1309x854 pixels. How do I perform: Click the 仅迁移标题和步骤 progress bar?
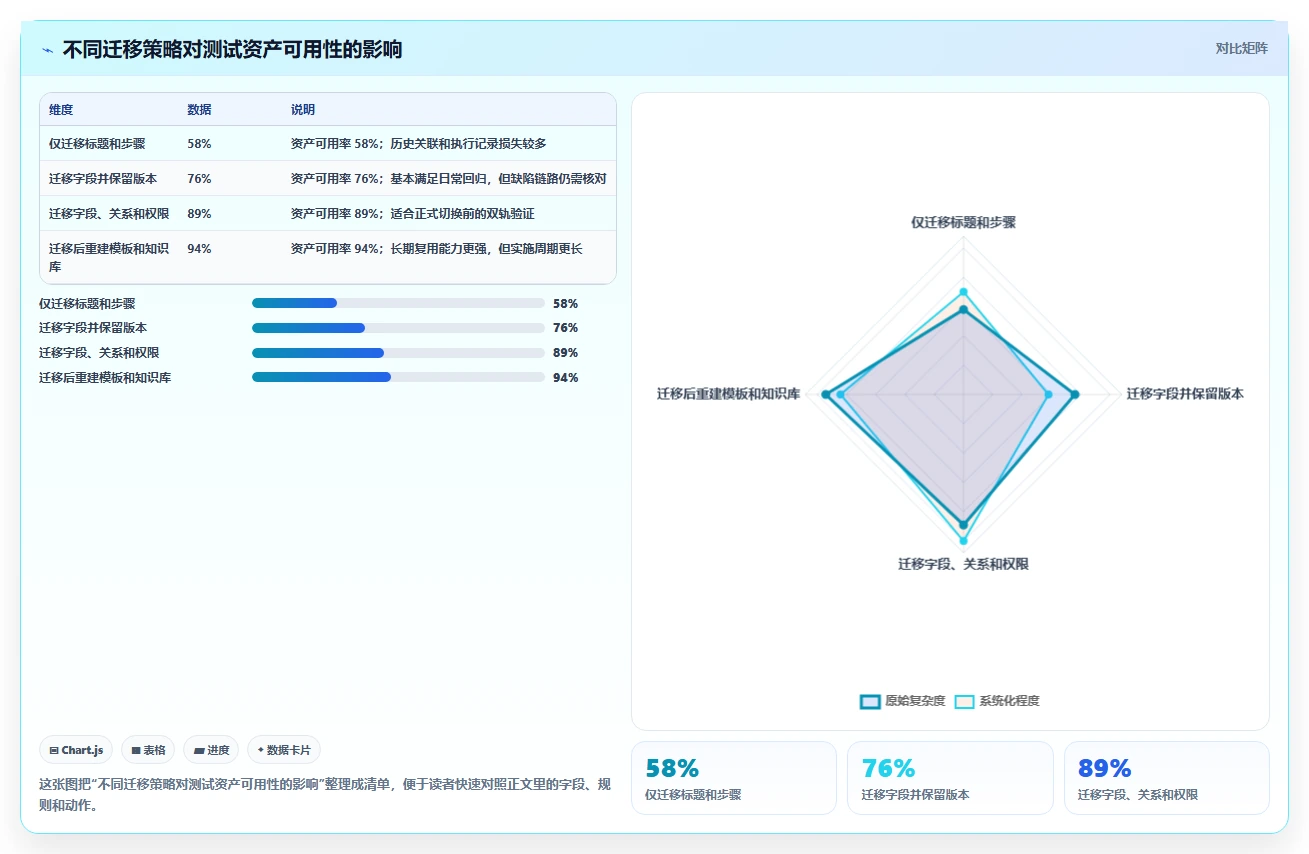tap(398, 303)
